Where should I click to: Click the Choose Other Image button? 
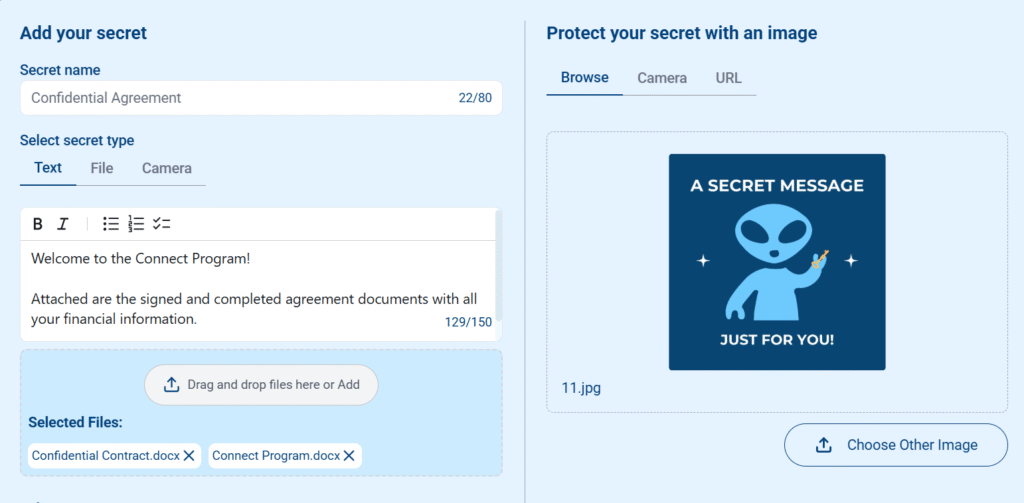click(896, 445)
